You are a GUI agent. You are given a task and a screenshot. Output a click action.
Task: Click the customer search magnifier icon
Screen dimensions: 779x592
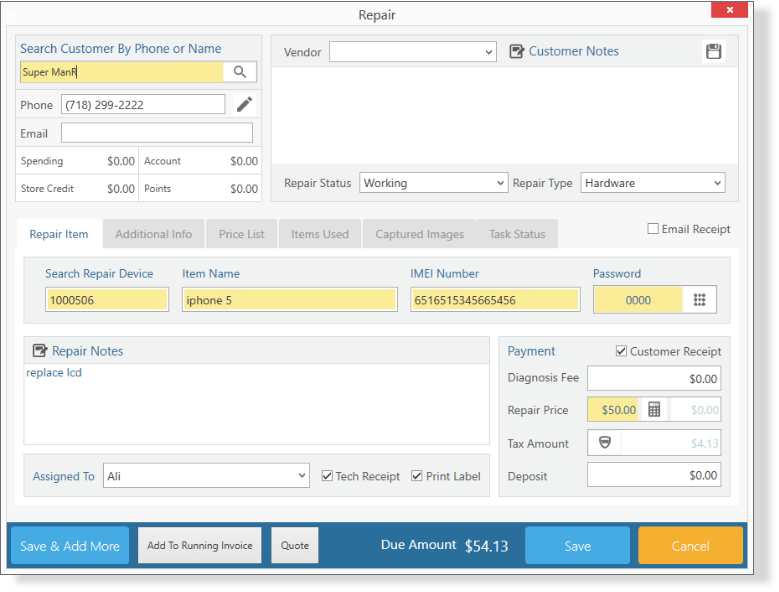click(x=239, y=72)
